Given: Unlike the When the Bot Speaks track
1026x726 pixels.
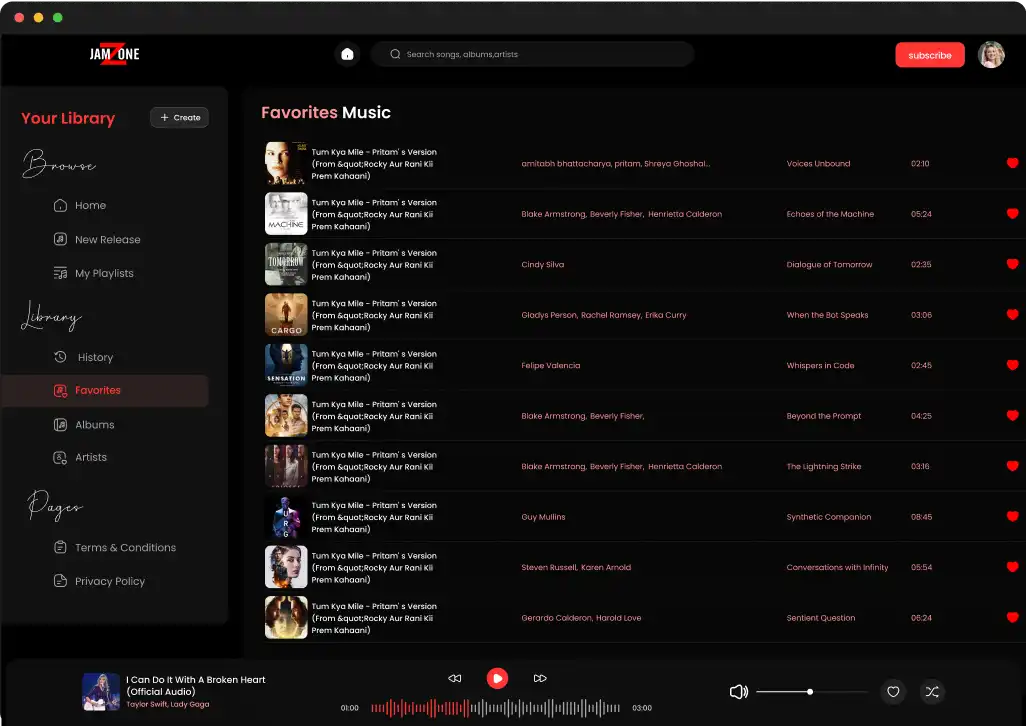Looking at the screenshot, I should 1012,314.
